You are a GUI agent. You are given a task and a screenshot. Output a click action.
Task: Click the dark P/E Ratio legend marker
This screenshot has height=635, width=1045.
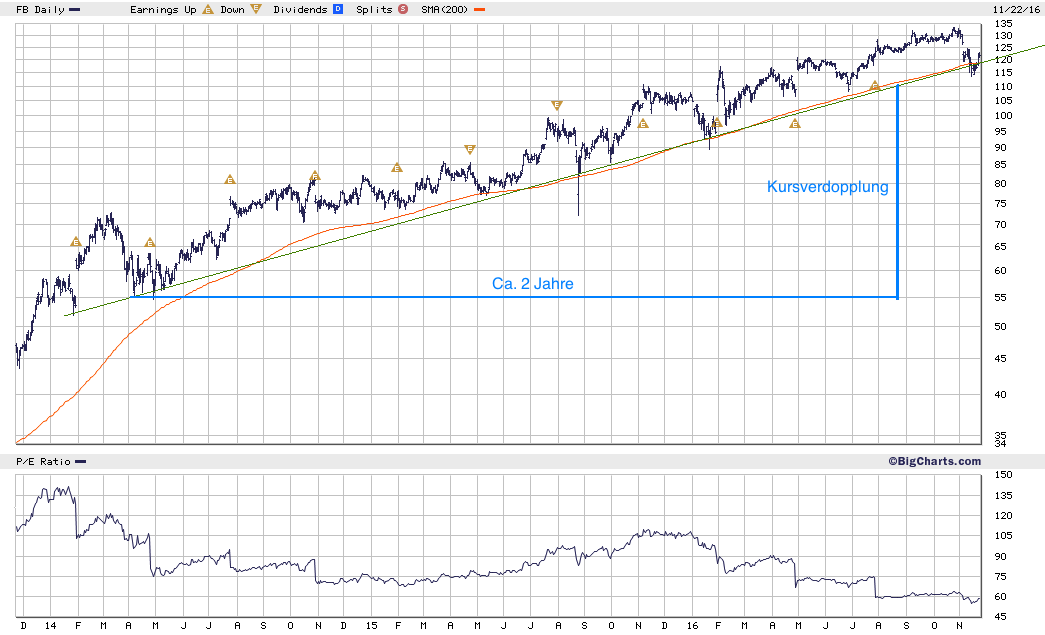tap(81, 462)
